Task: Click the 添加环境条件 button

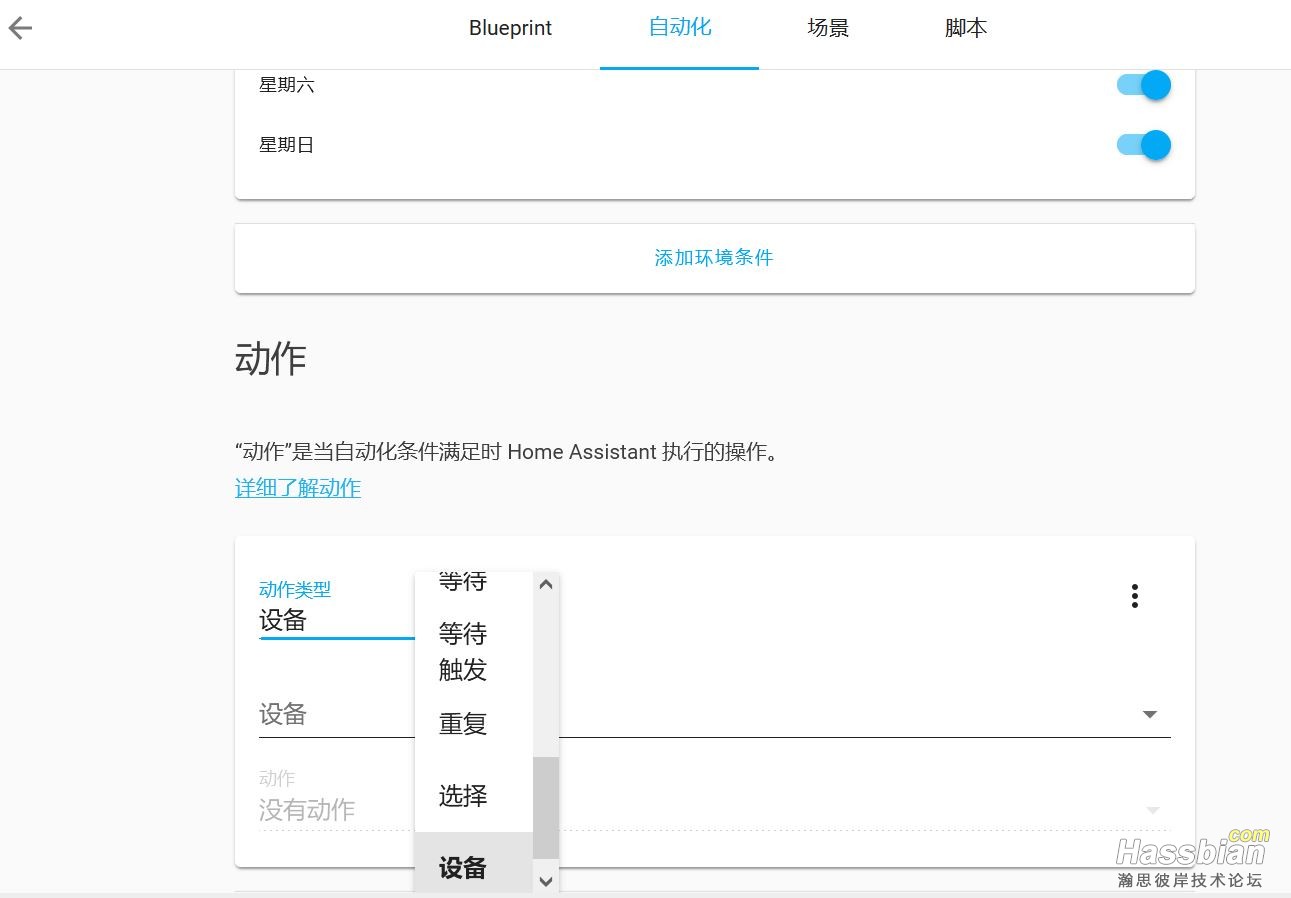Action: pyautogui.click(x=714, y=258)
